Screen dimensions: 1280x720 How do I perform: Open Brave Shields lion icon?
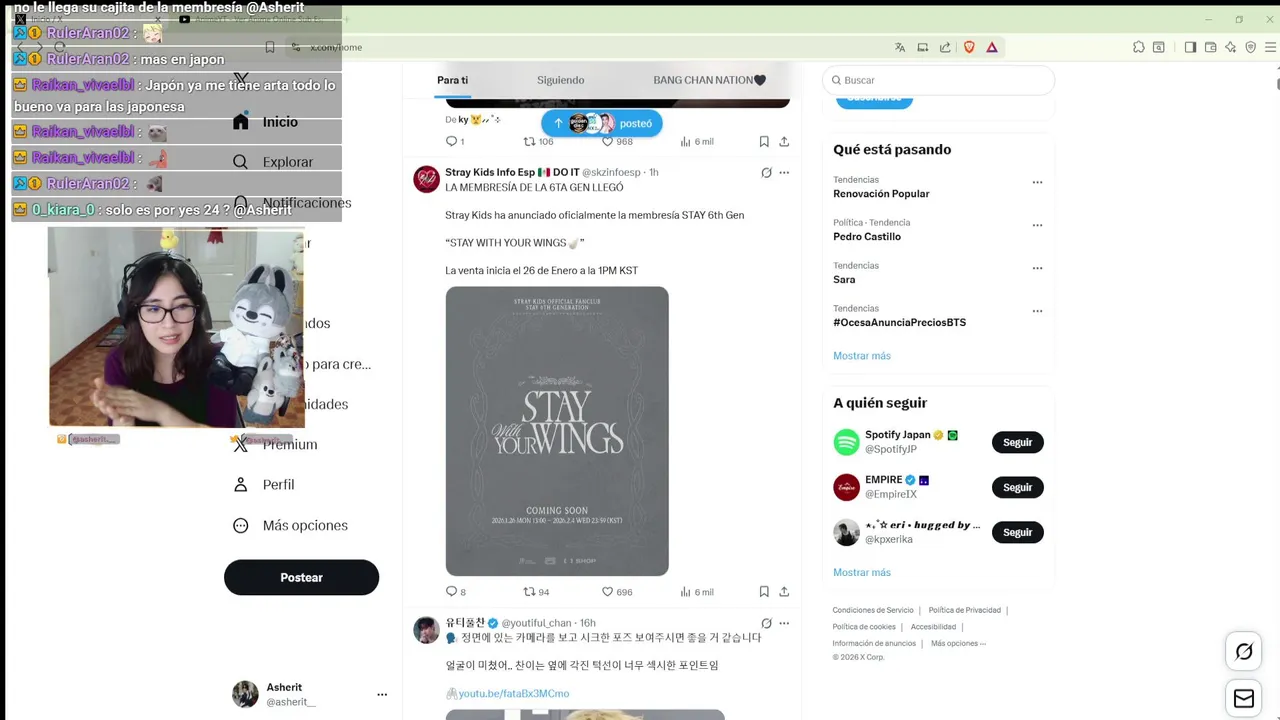point(969,47)
